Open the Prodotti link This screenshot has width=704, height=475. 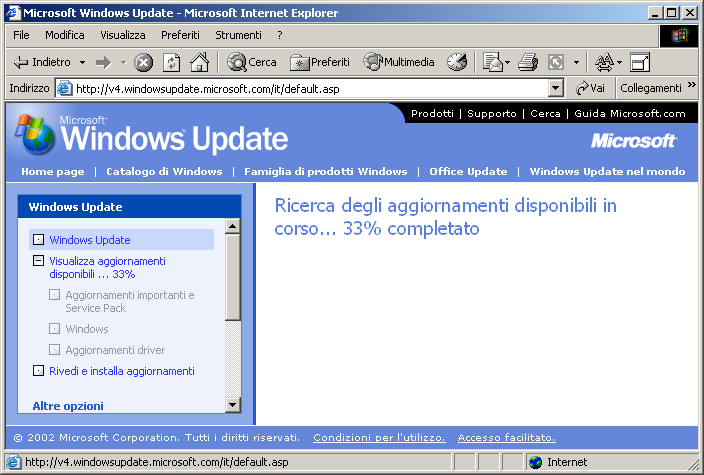[x=432, y=114]
